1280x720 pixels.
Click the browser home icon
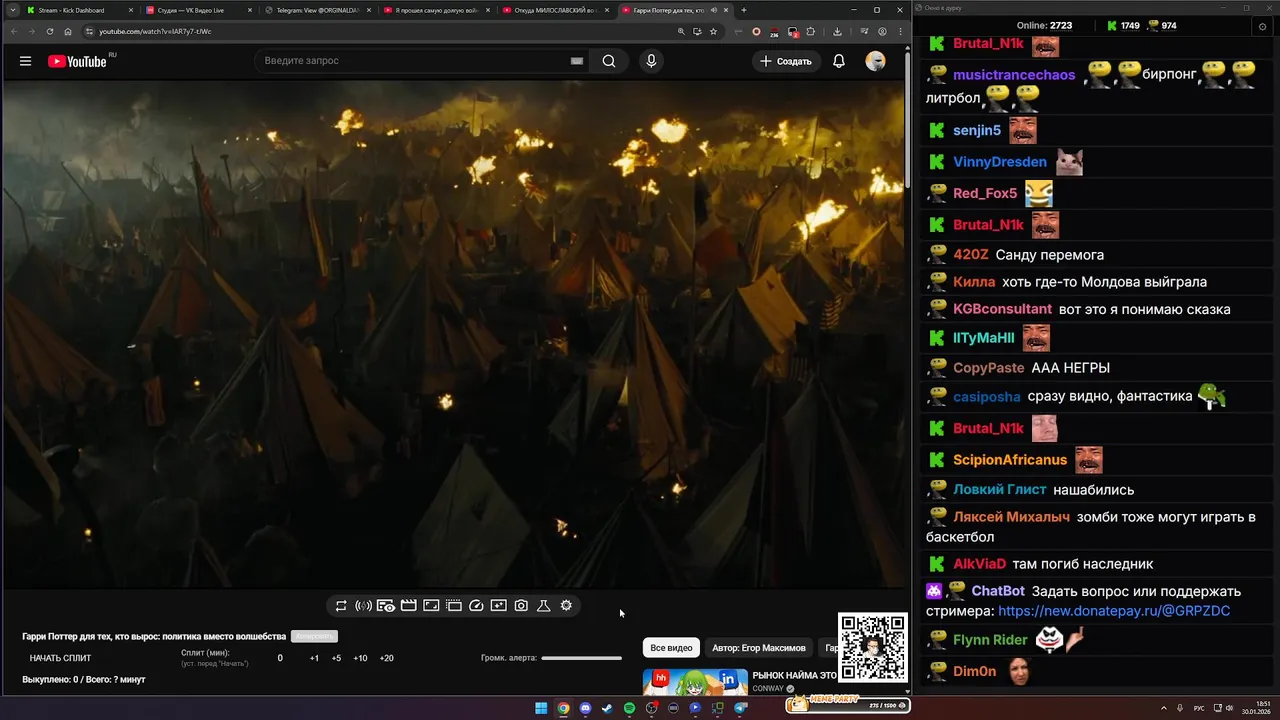pos(68,31)
